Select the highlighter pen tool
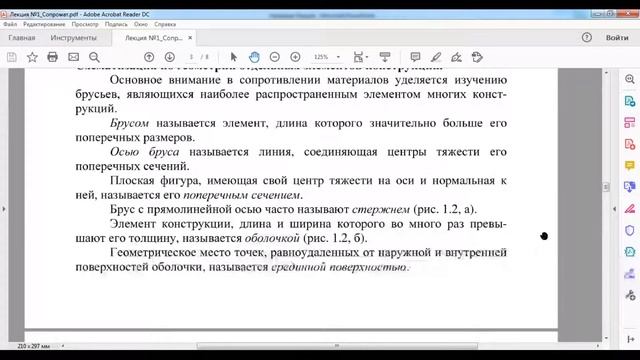 [436, 57]
